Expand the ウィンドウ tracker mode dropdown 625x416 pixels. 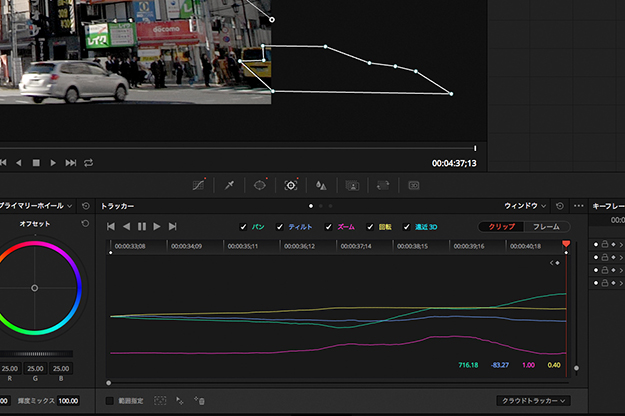[x=526, y=205]
